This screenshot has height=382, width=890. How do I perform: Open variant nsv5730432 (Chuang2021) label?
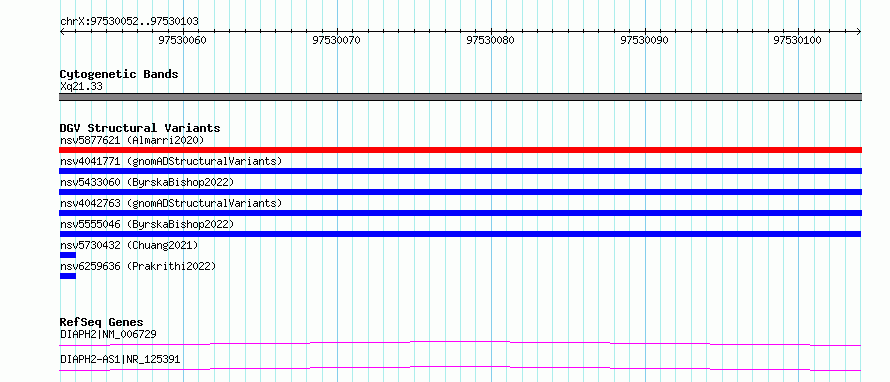coord(129,245)
